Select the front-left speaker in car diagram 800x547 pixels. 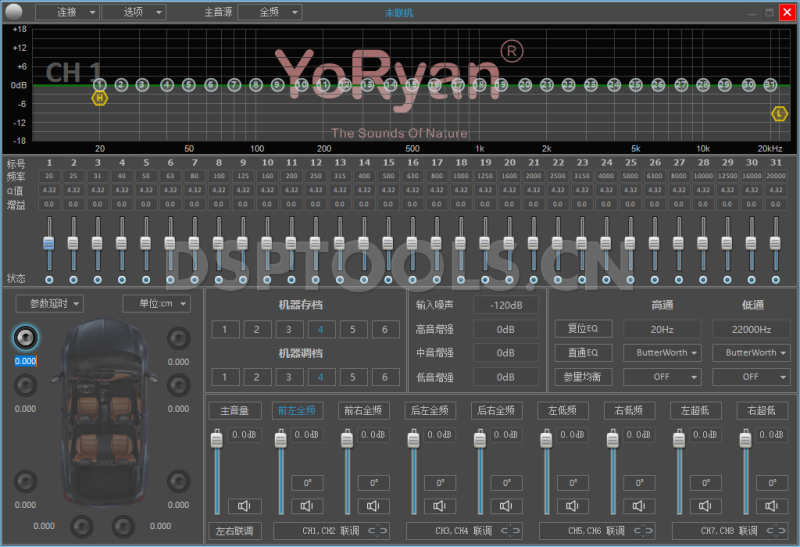pyautogui.click(x=24, y=337)
